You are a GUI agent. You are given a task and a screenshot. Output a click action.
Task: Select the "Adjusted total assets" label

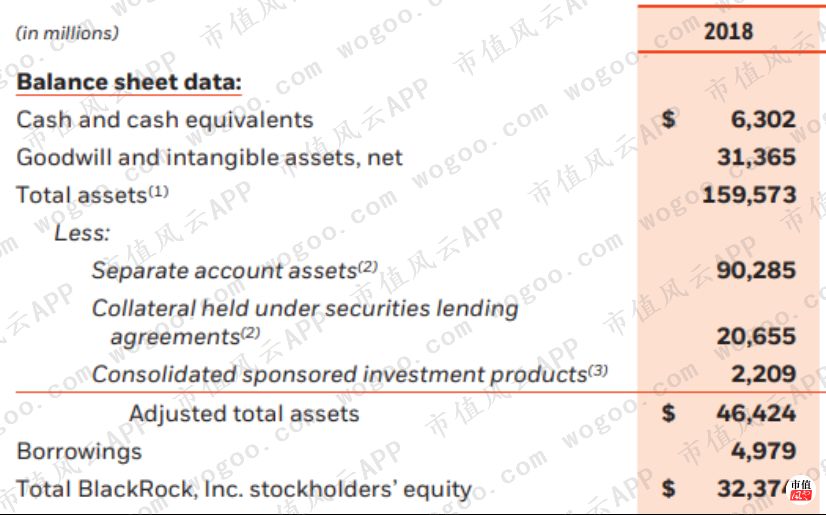point(244,413)
